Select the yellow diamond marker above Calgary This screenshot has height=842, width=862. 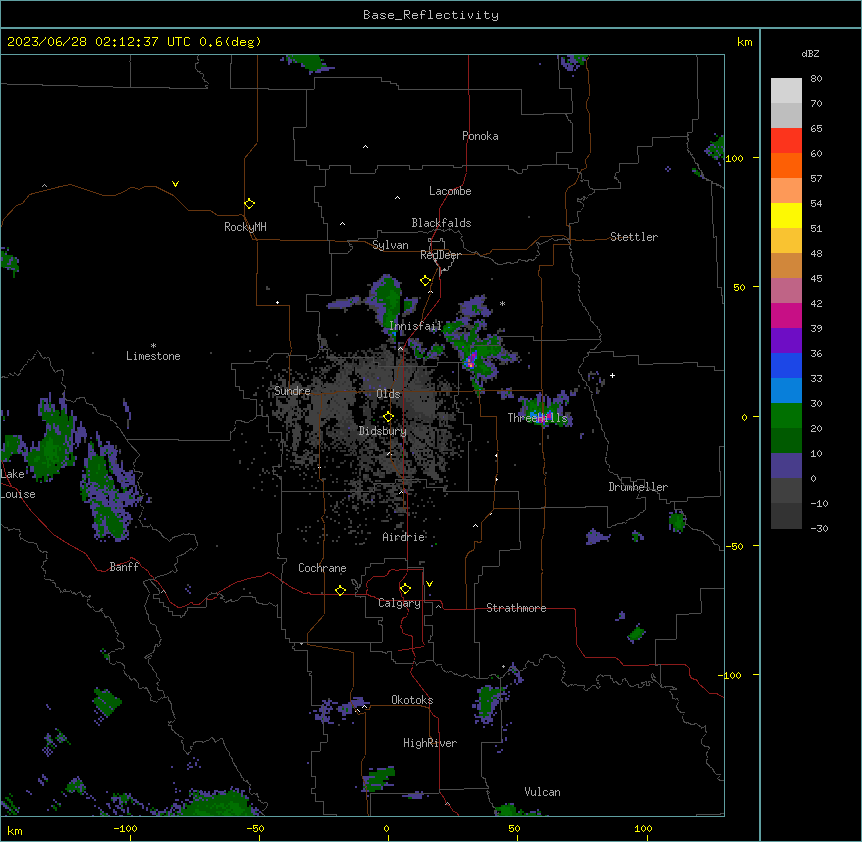pyautogui.click(x=405, y=589)
